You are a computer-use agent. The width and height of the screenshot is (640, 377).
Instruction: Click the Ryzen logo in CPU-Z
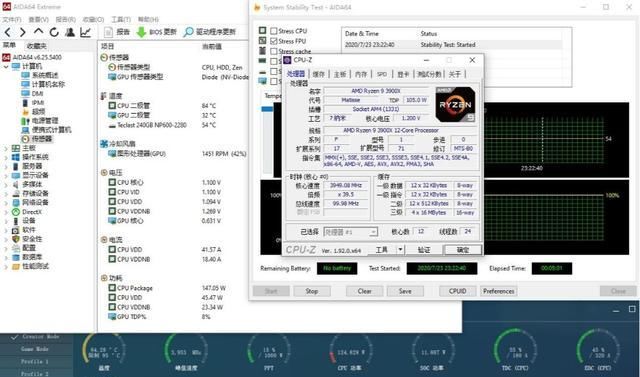coord(455,104)
